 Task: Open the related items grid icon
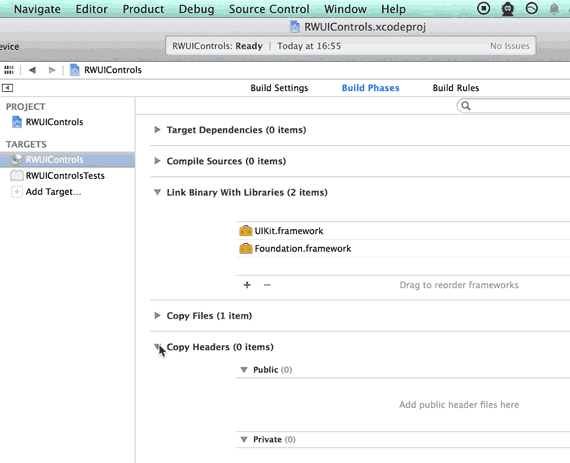pyautogui.click(x=9, y=70)
